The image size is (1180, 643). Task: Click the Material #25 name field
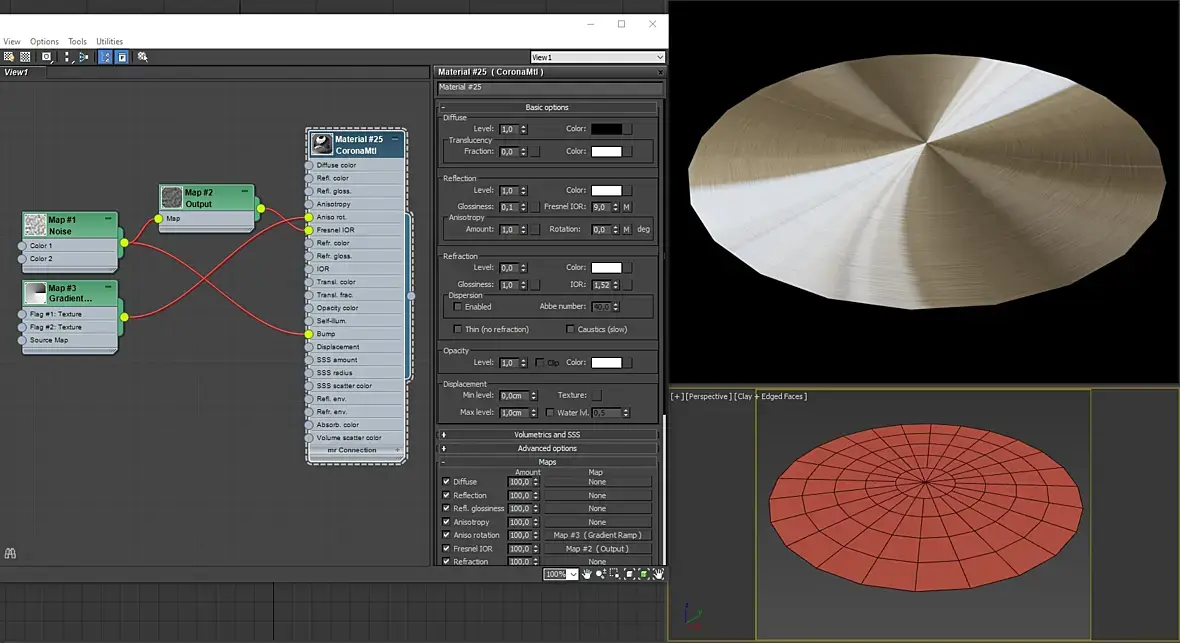(548, 88)
